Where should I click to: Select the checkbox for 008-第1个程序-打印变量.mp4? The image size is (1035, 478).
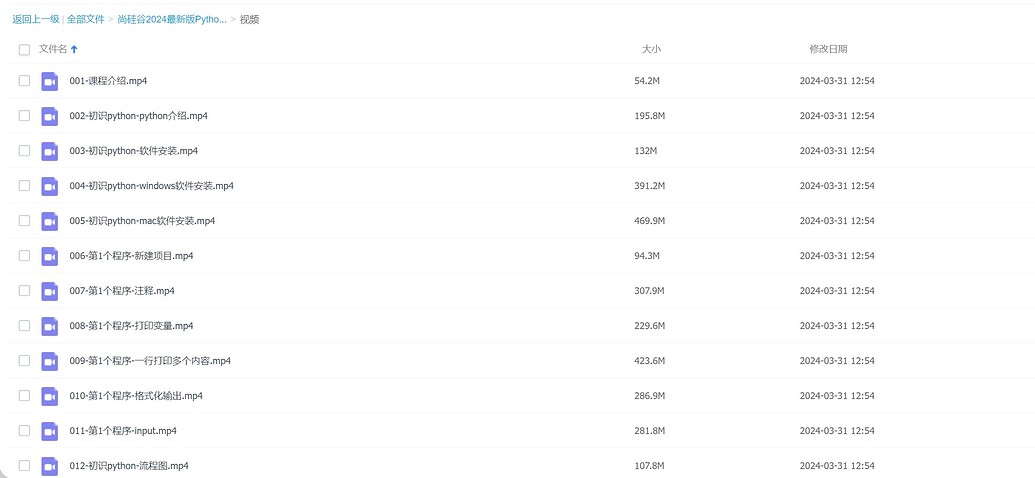[24, 325]
